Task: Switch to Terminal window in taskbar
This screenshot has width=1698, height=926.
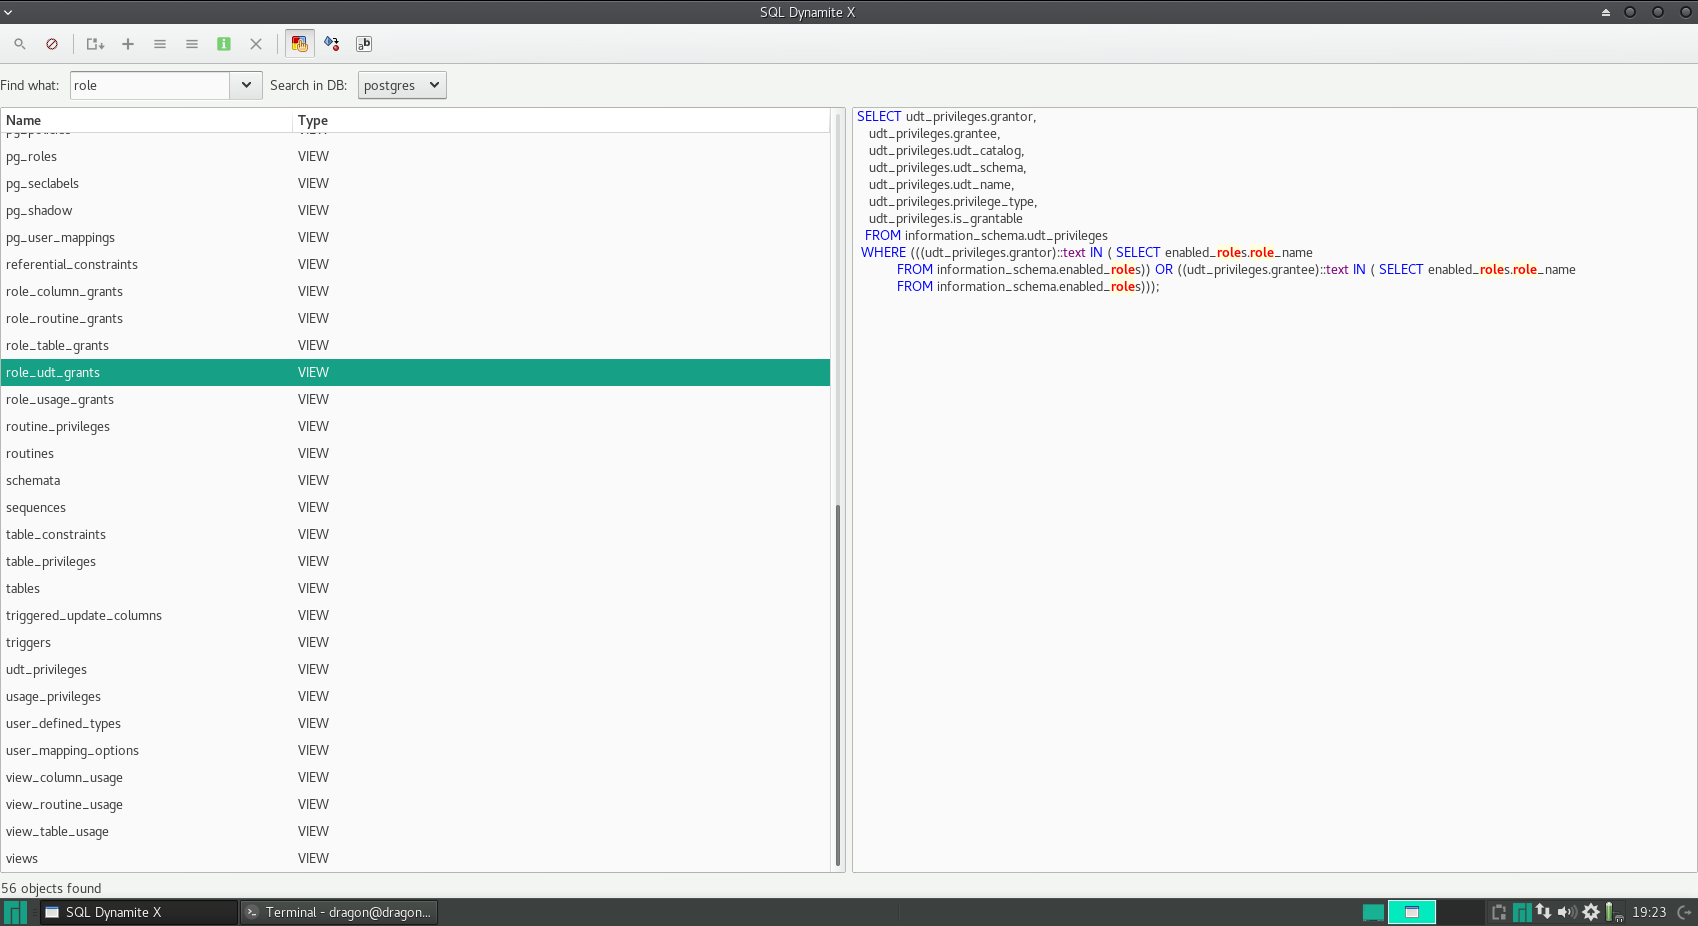Action: [339, 913]
